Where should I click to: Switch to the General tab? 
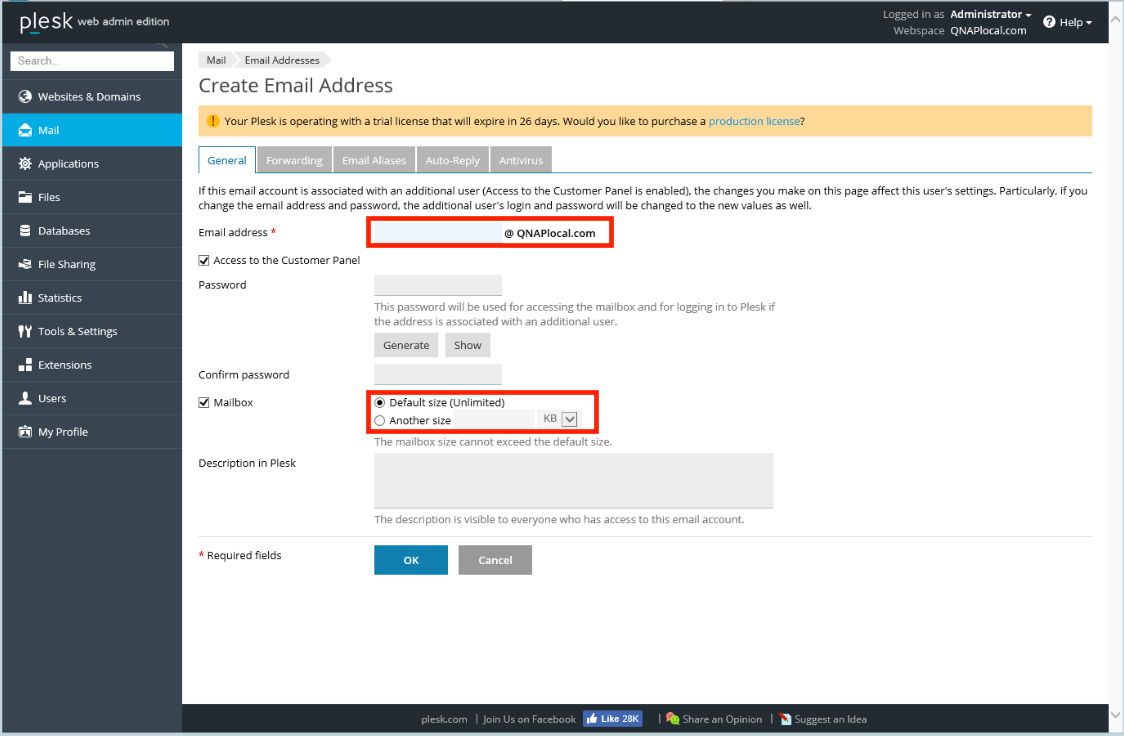[x=227, y=160]
